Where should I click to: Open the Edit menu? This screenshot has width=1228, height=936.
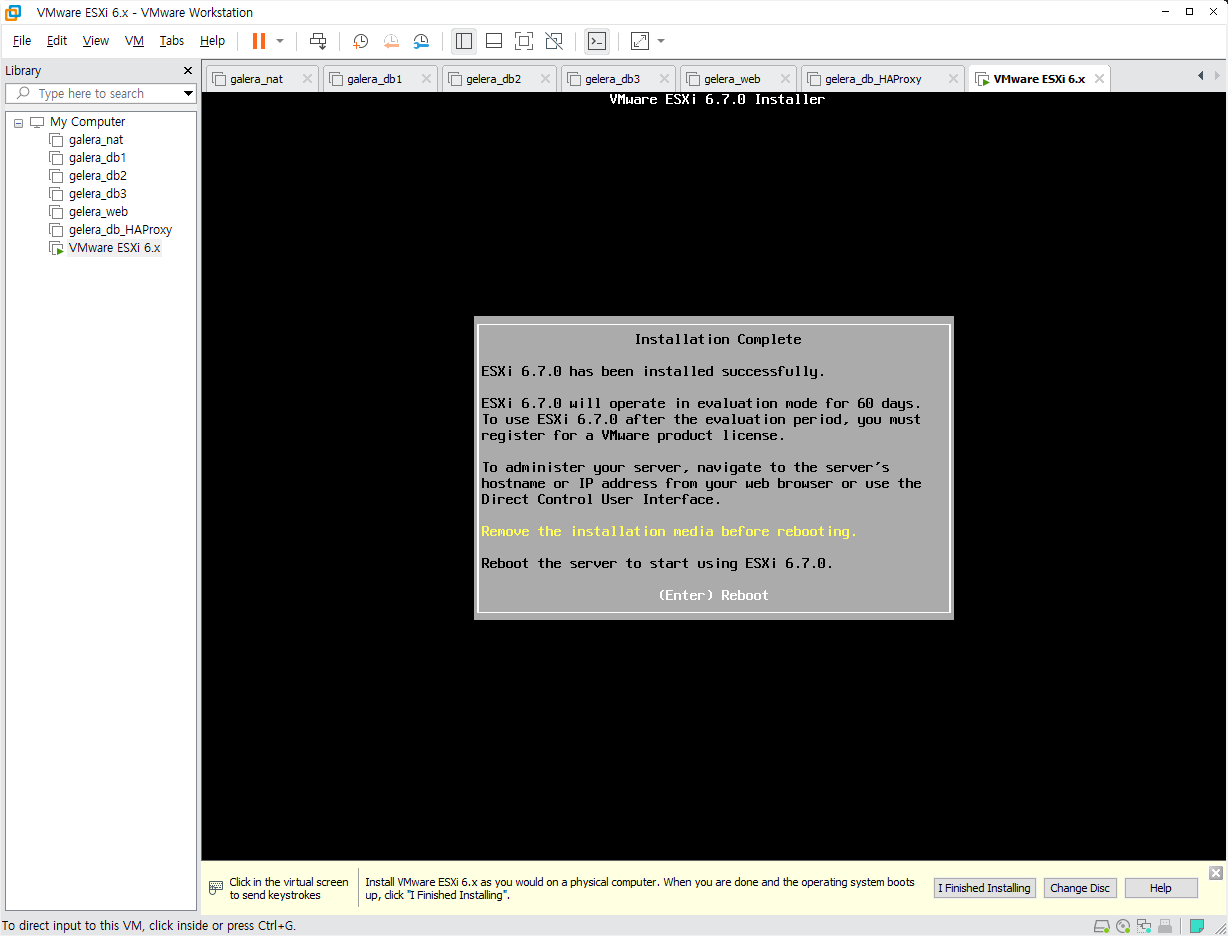point(57,41)
